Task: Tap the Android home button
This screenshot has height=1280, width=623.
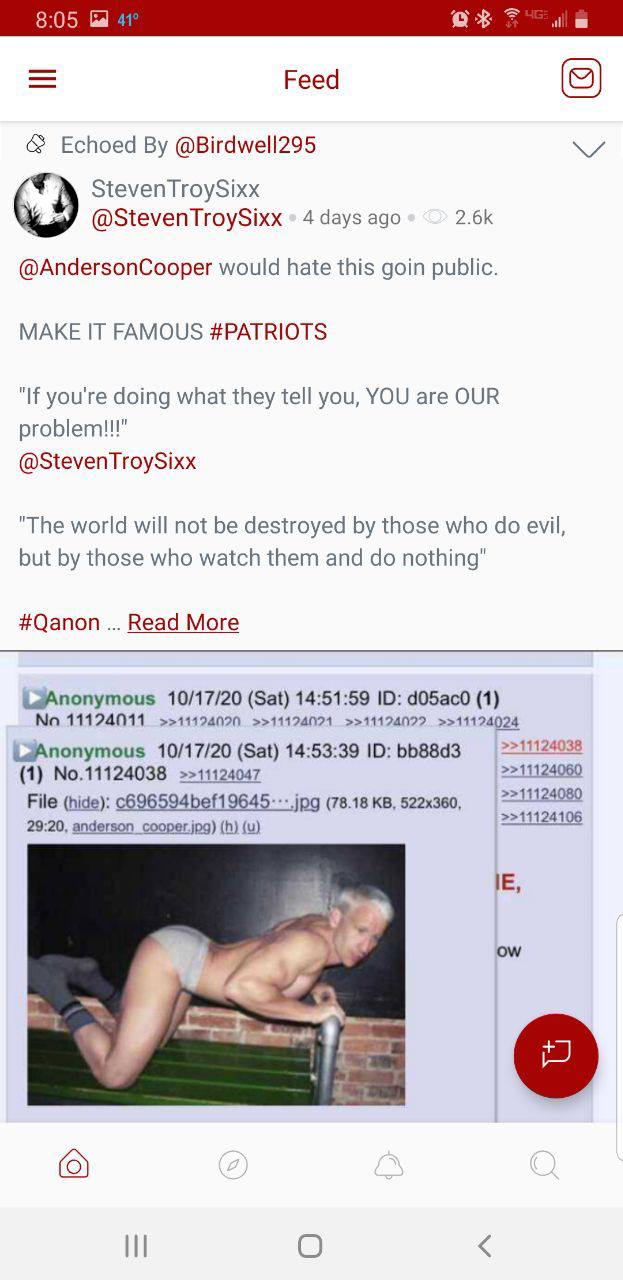Action: (310, 1245)
